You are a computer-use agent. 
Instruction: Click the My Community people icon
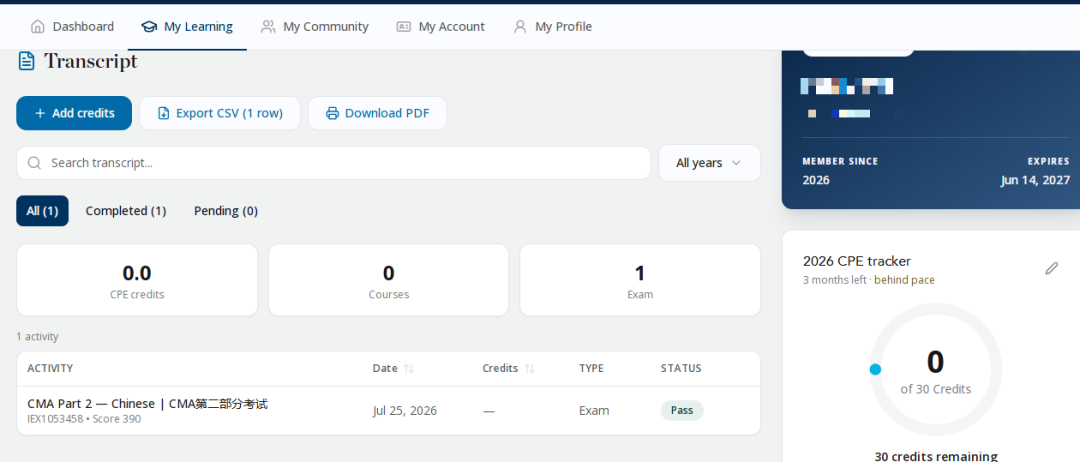click(x=268, y=27)
